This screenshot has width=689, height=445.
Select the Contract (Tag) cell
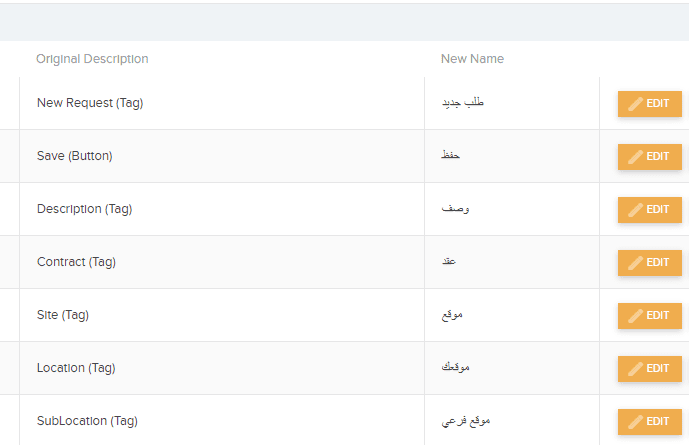coord(222,262)
